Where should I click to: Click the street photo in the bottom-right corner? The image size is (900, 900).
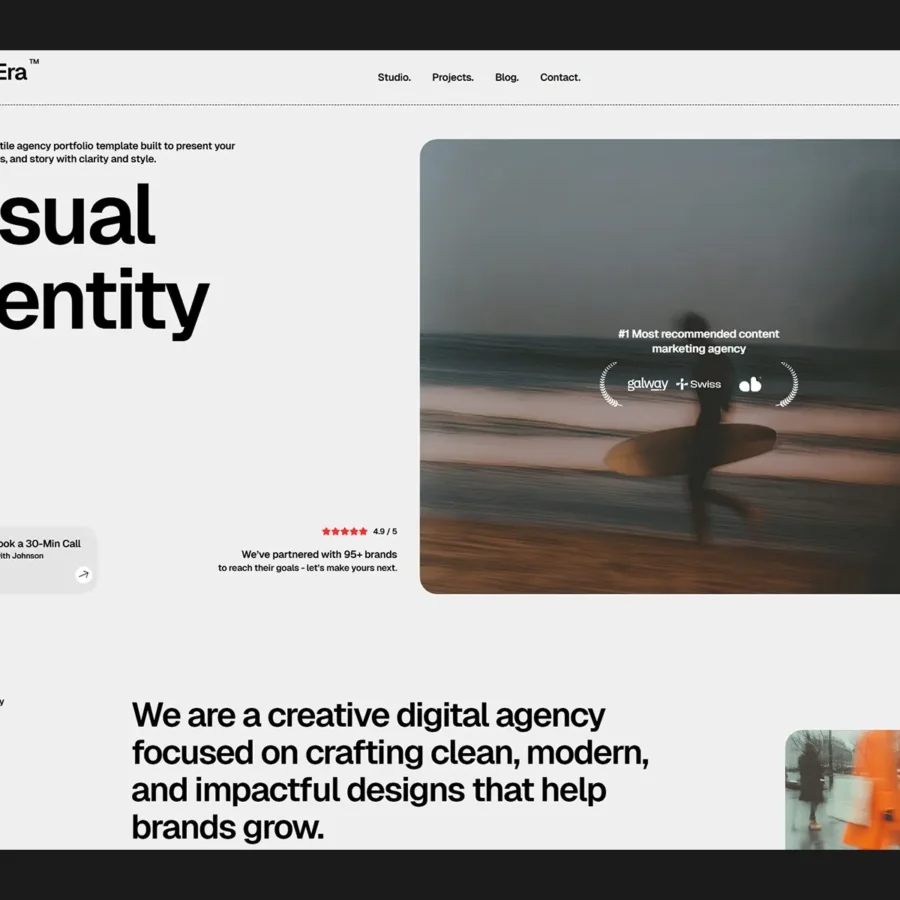[845, 790]
